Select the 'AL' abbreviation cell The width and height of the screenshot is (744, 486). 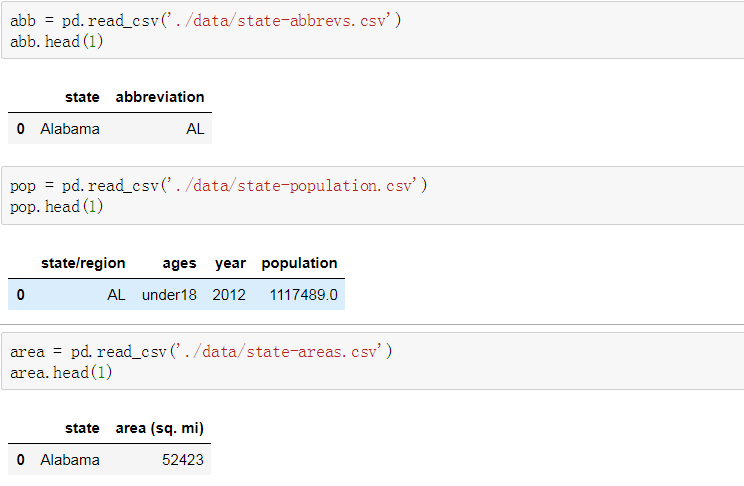(194, 129)
